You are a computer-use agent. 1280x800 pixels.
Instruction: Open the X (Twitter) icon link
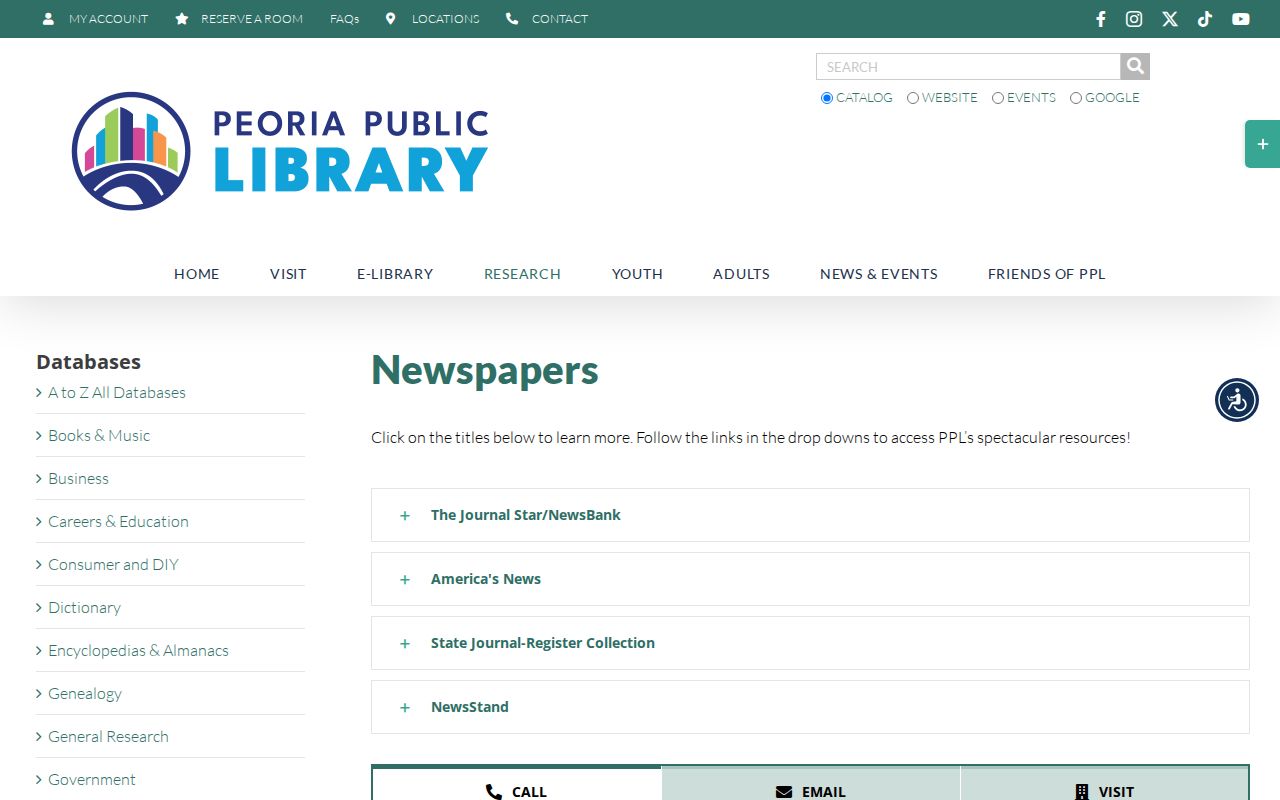[1170, 19]
